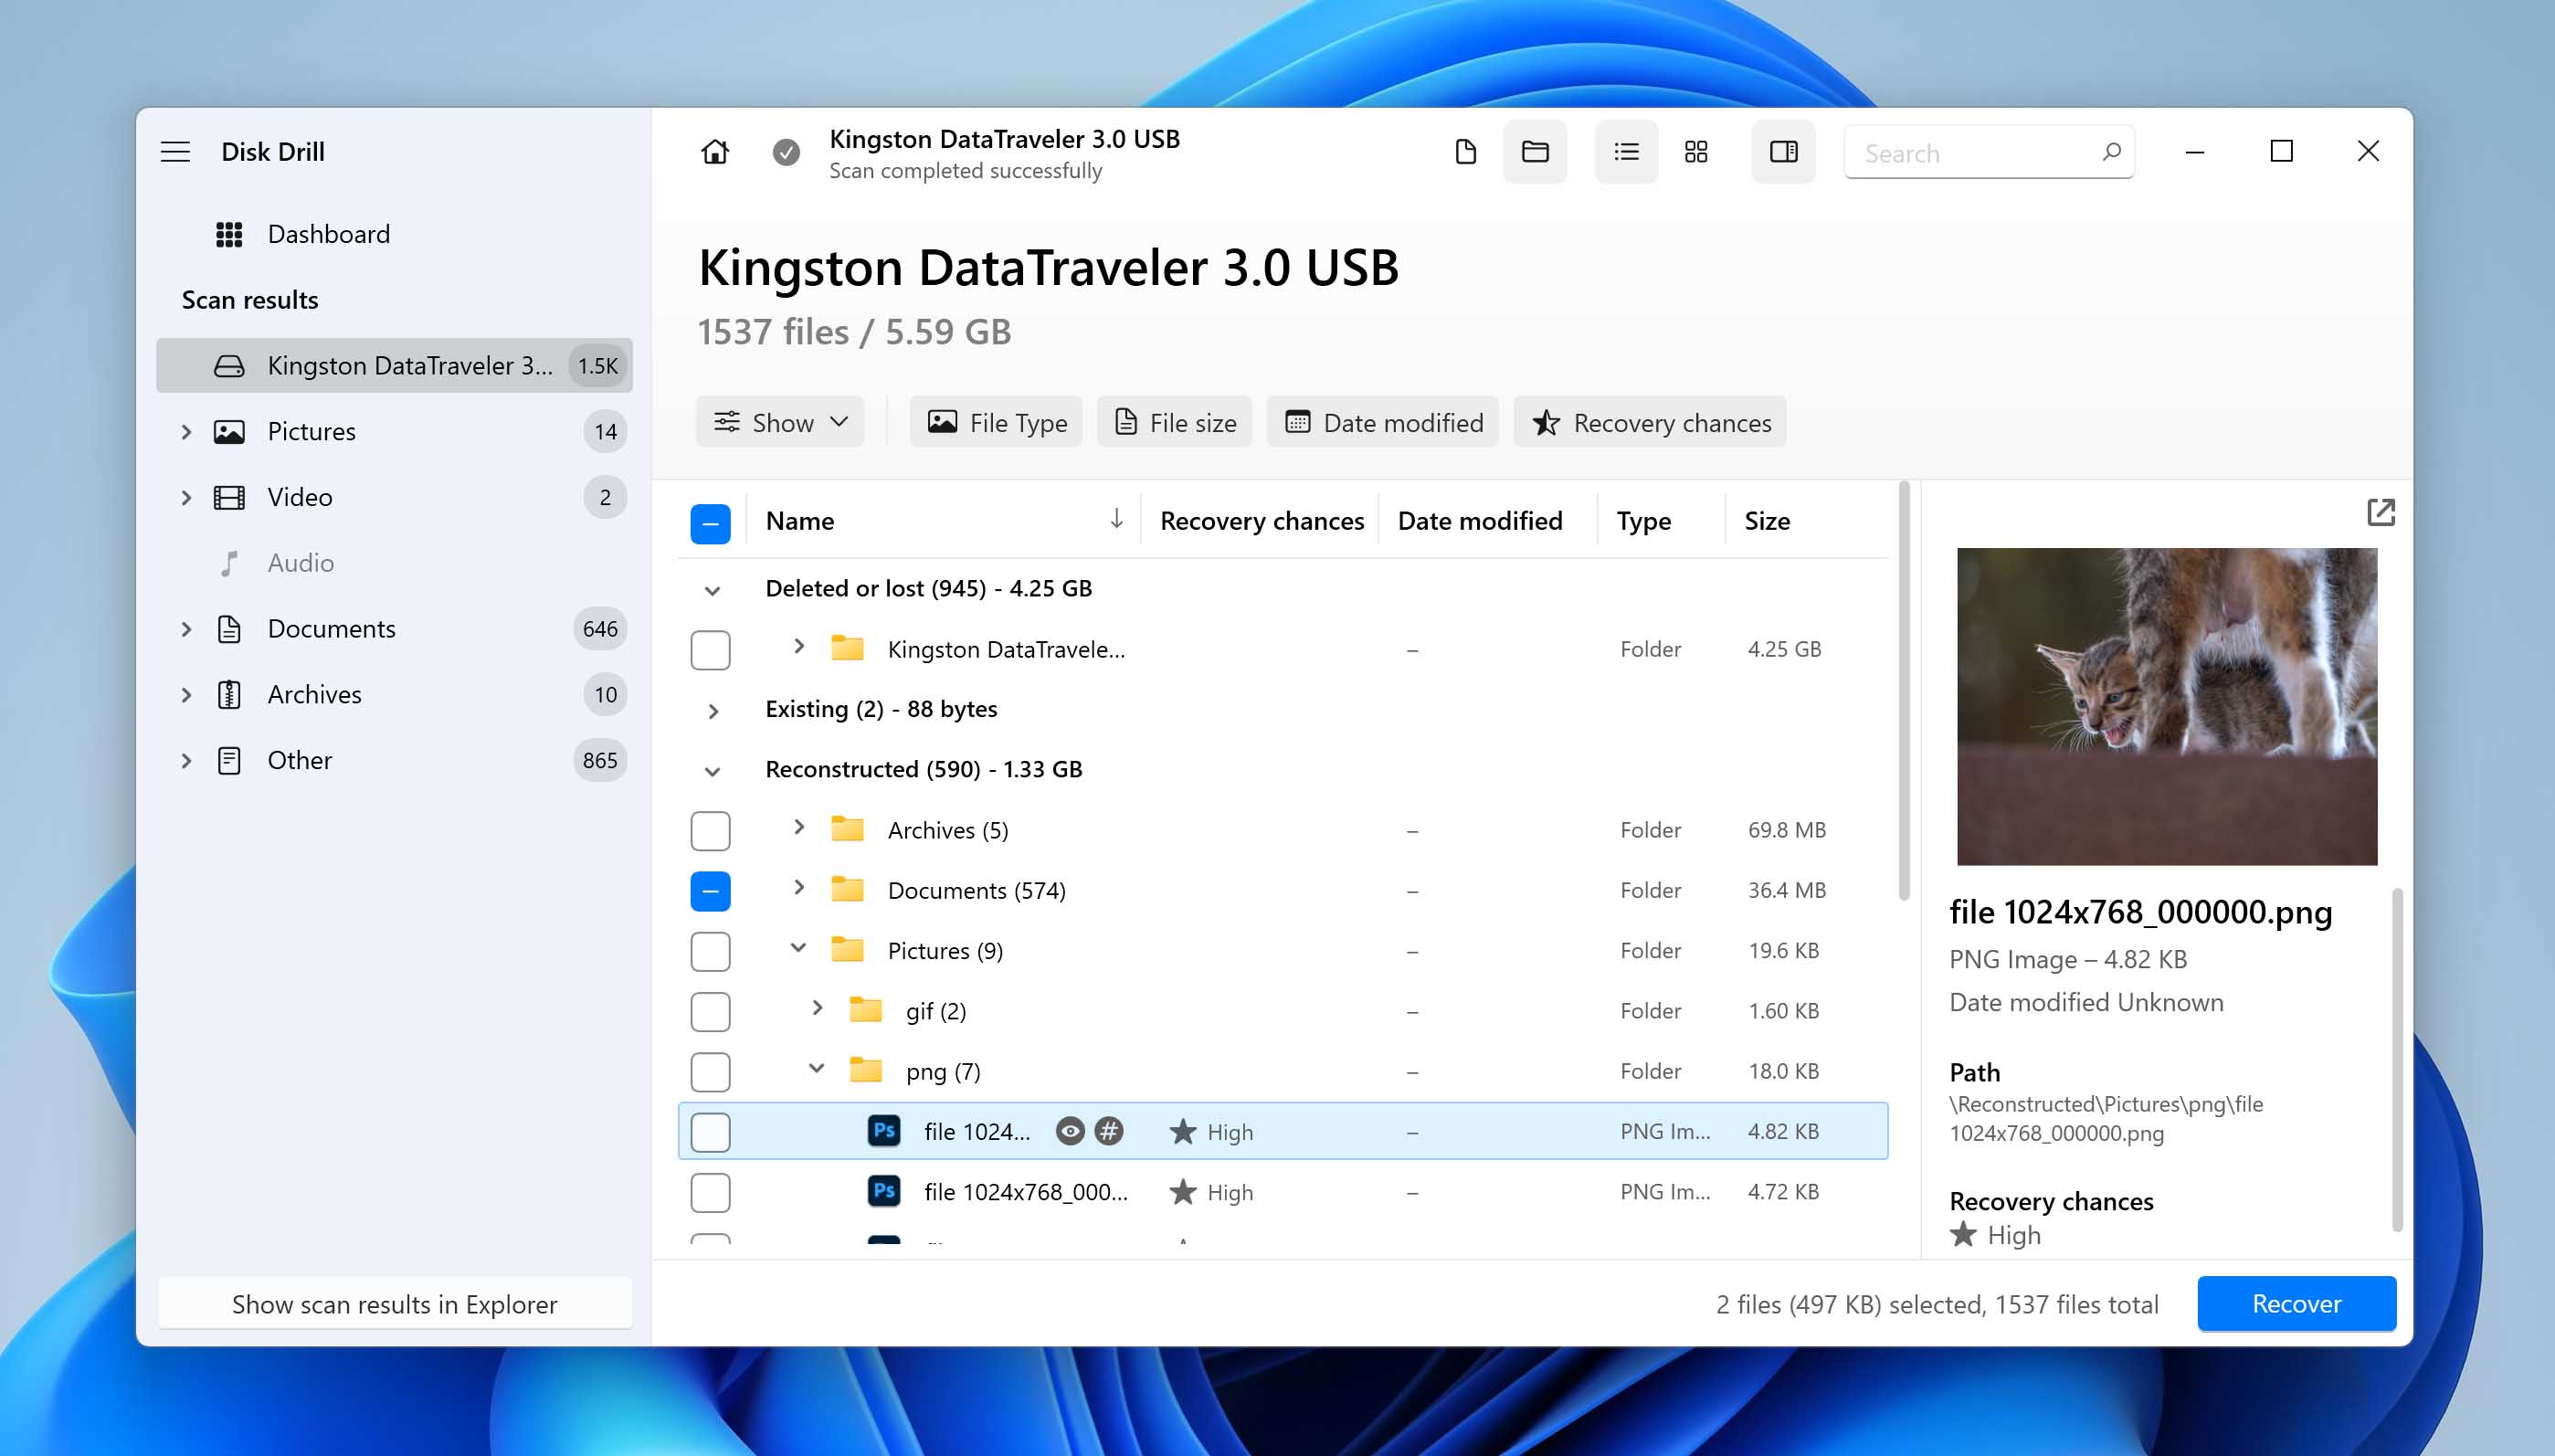Click Show scan results in Explorer
Viewport: 2555px width, 1456px height.
tap(394, 1303)
